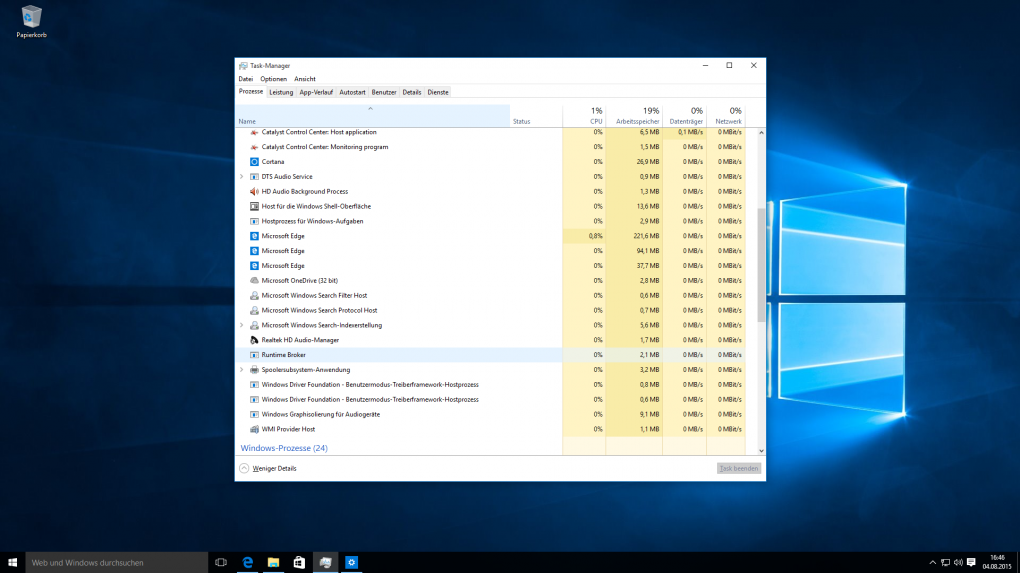
Task: Open the clock and date flyout
Action: click(x=997, y=563)
